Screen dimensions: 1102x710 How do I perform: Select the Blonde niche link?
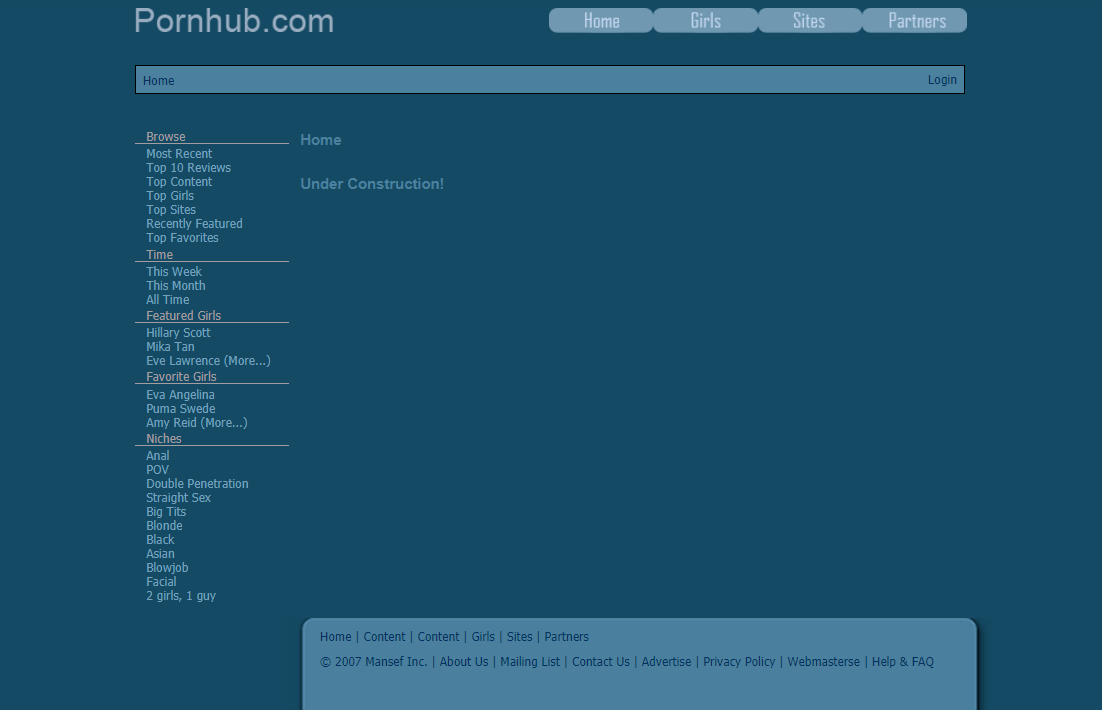(164, 527)
